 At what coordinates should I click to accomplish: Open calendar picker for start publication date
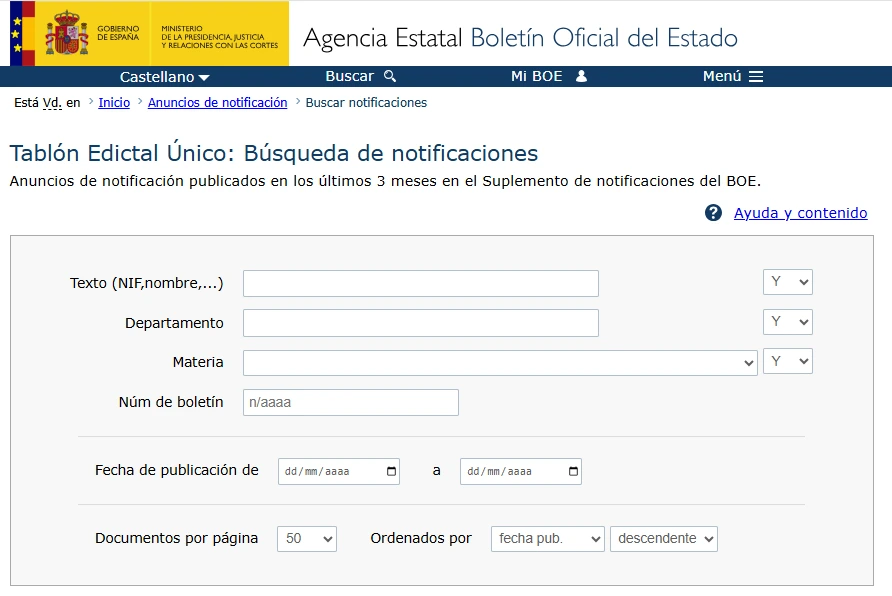tap(391, 471)
